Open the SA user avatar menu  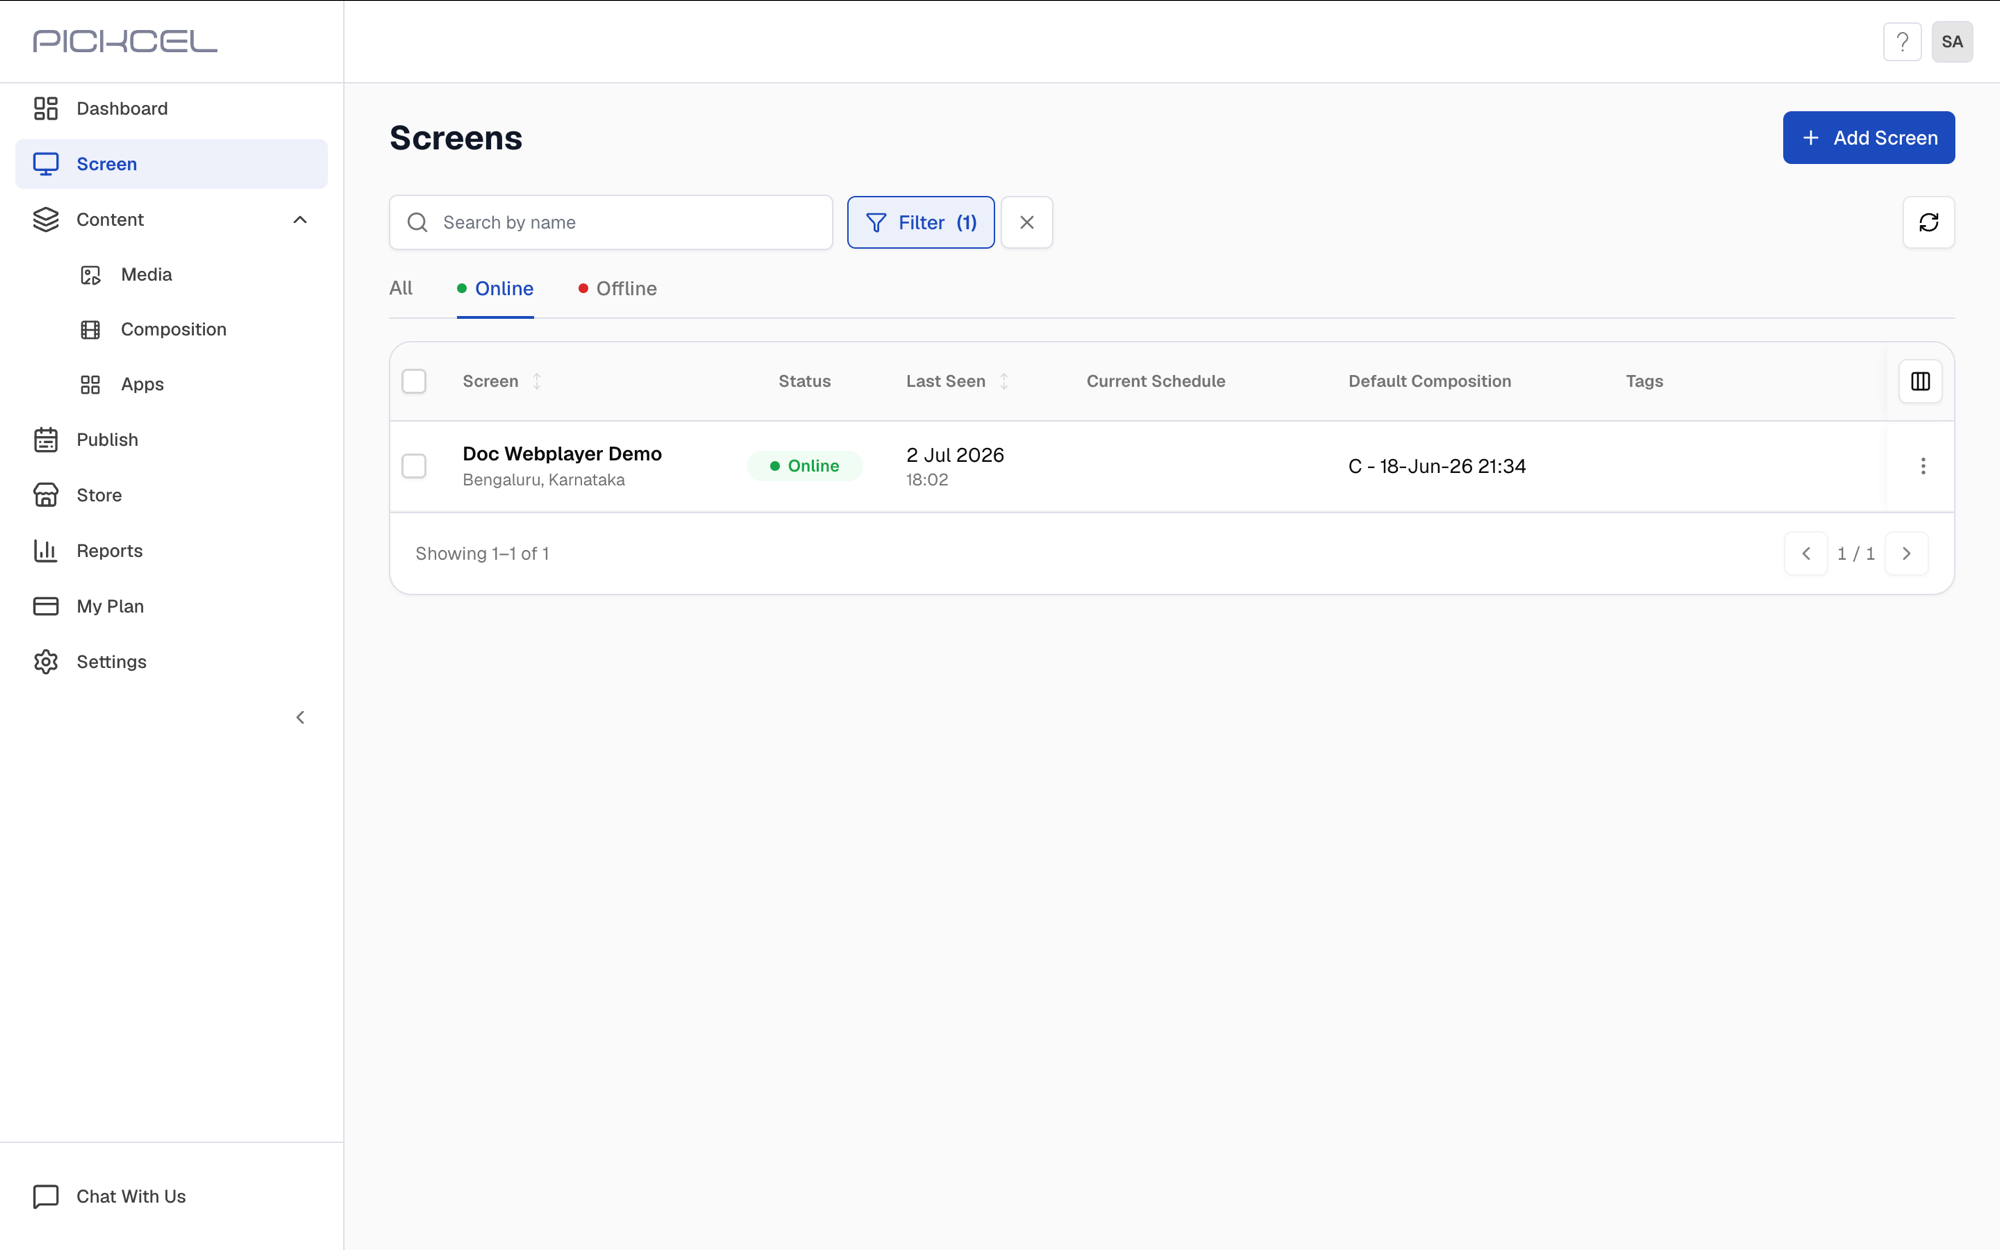click(x=1952, y=42)
